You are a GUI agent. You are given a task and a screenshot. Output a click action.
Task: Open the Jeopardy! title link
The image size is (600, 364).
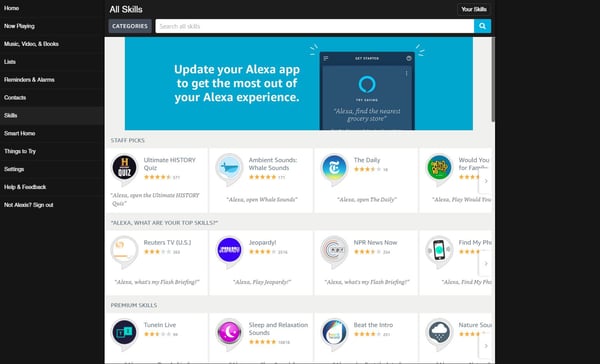tap(262, 242)
